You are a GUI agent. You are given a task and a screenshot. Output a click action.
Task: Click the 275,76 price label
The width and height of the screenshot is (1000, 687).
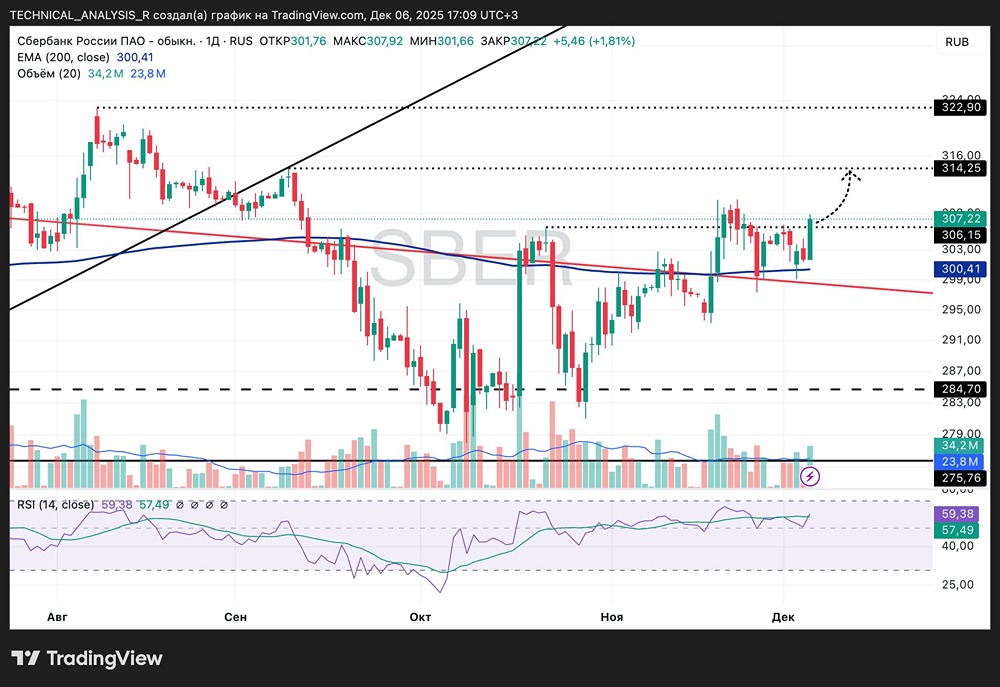click(x=961, y=478)
